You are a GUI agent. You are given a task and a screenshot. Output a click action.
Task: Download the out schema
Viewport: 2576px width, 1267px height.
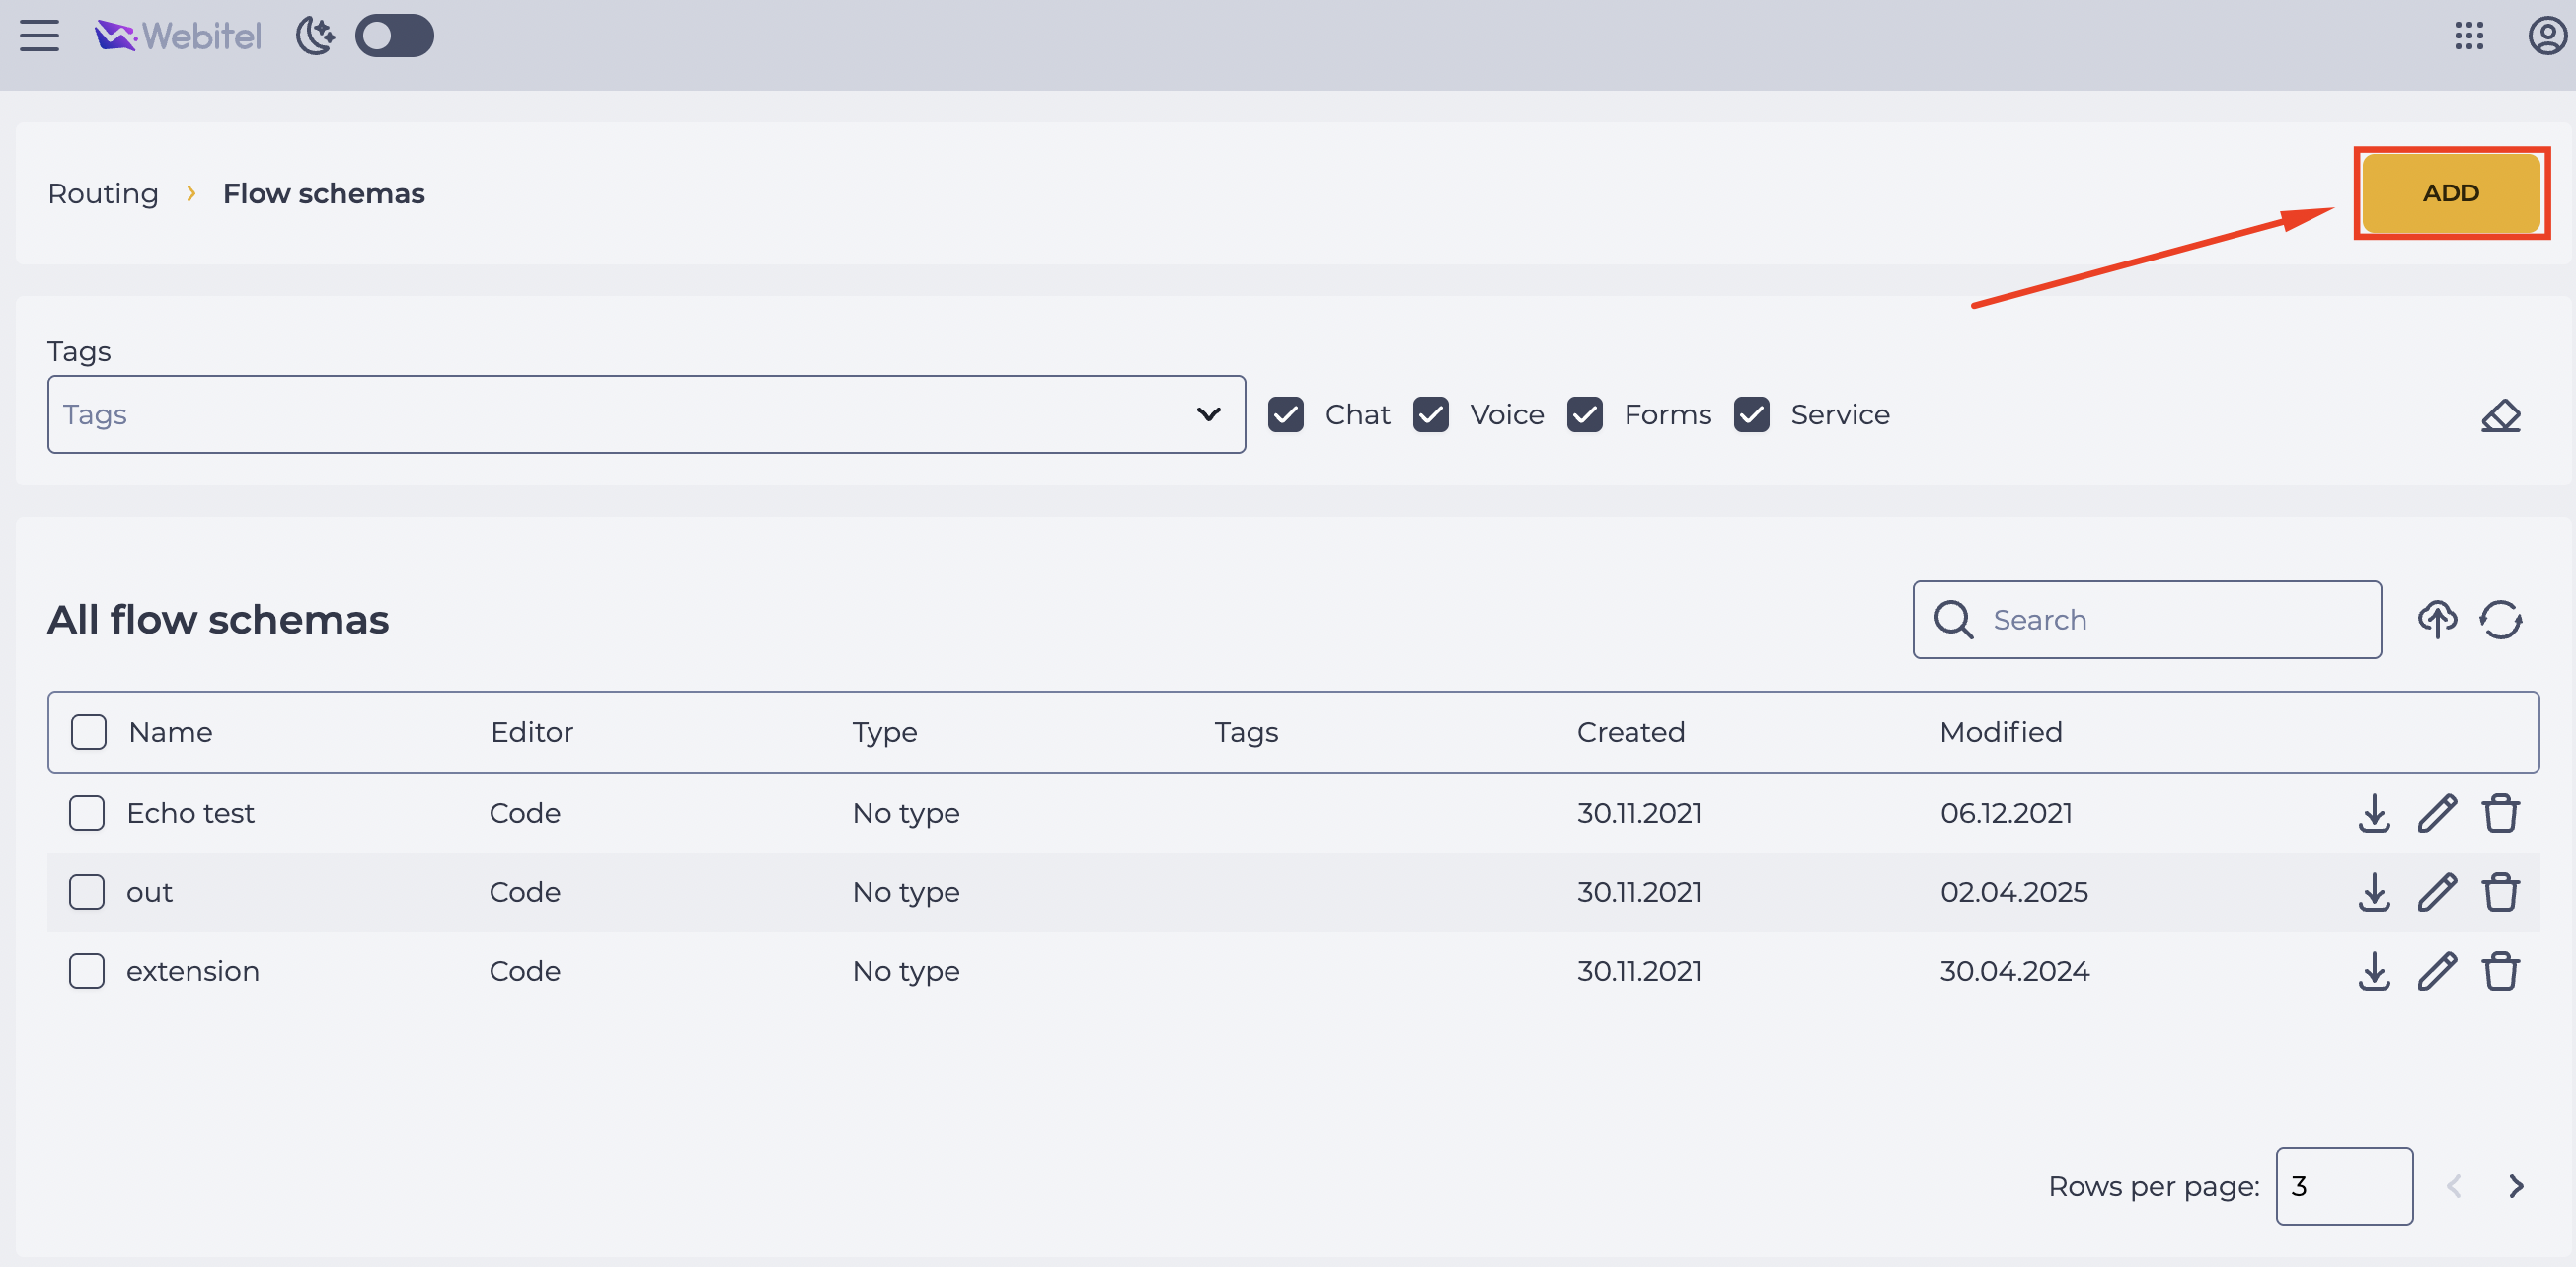2374,892
